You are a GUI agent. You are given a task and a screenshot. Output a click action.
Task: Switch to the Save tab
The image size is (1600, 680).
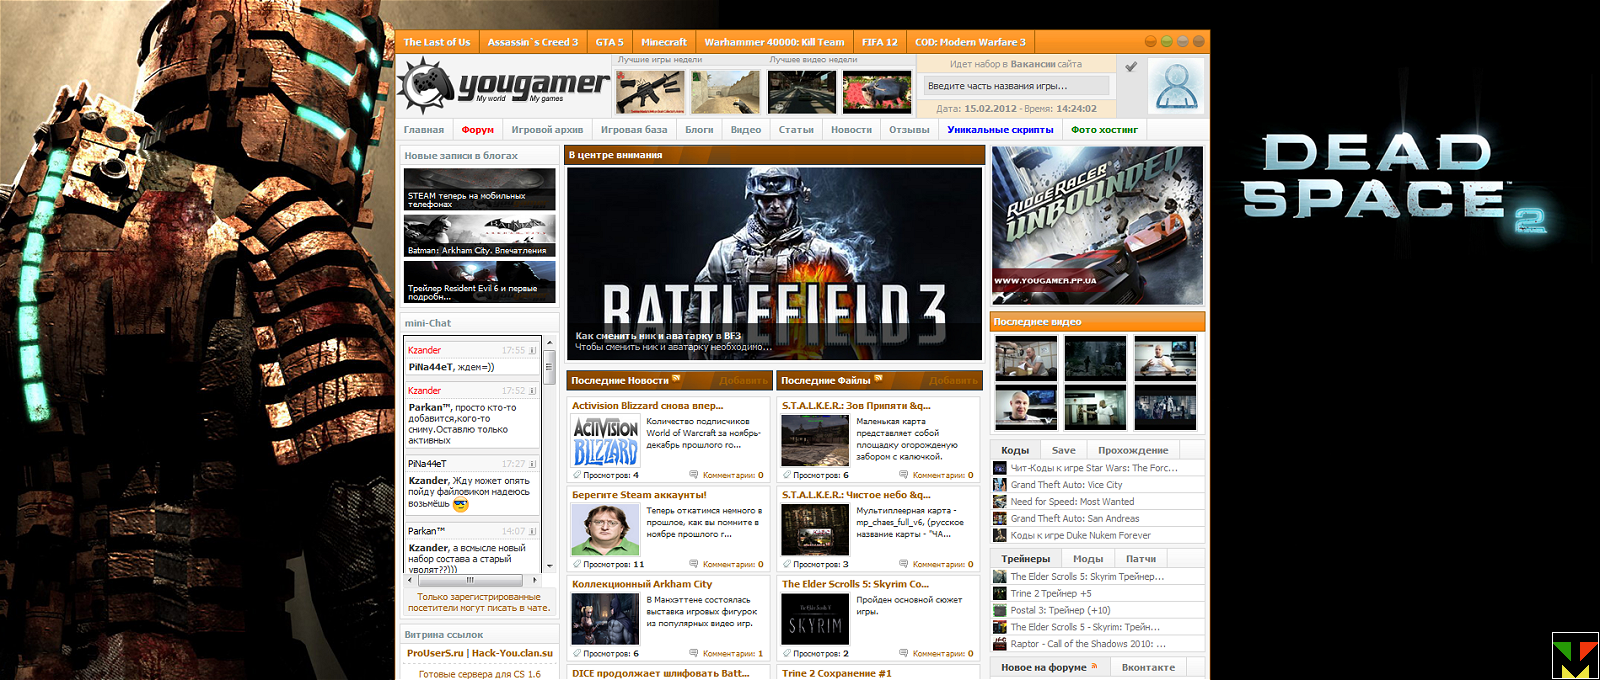pos(1064,450)
